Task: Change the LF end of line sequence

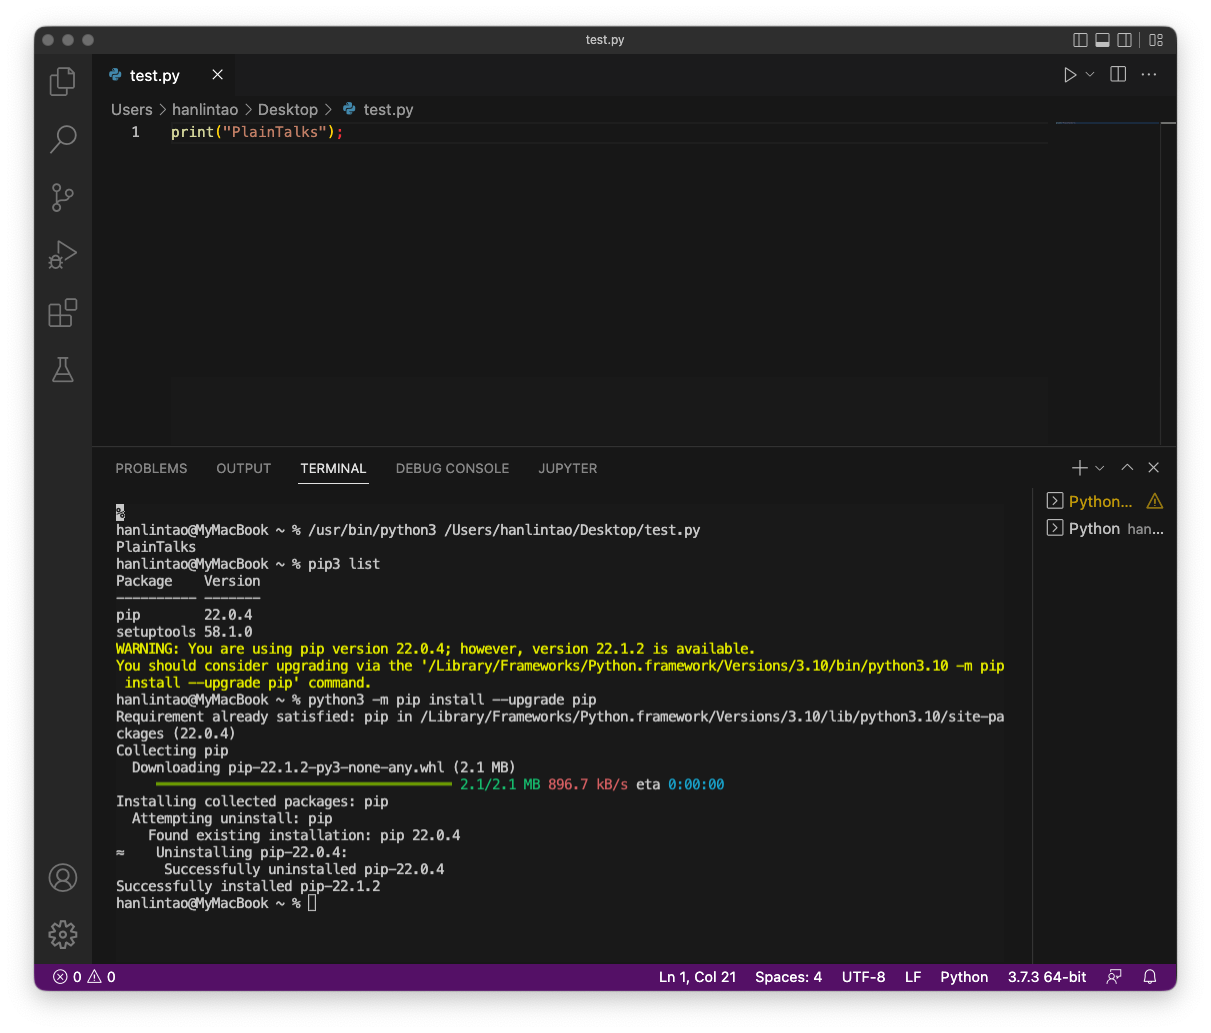Action: click(913, 977)
